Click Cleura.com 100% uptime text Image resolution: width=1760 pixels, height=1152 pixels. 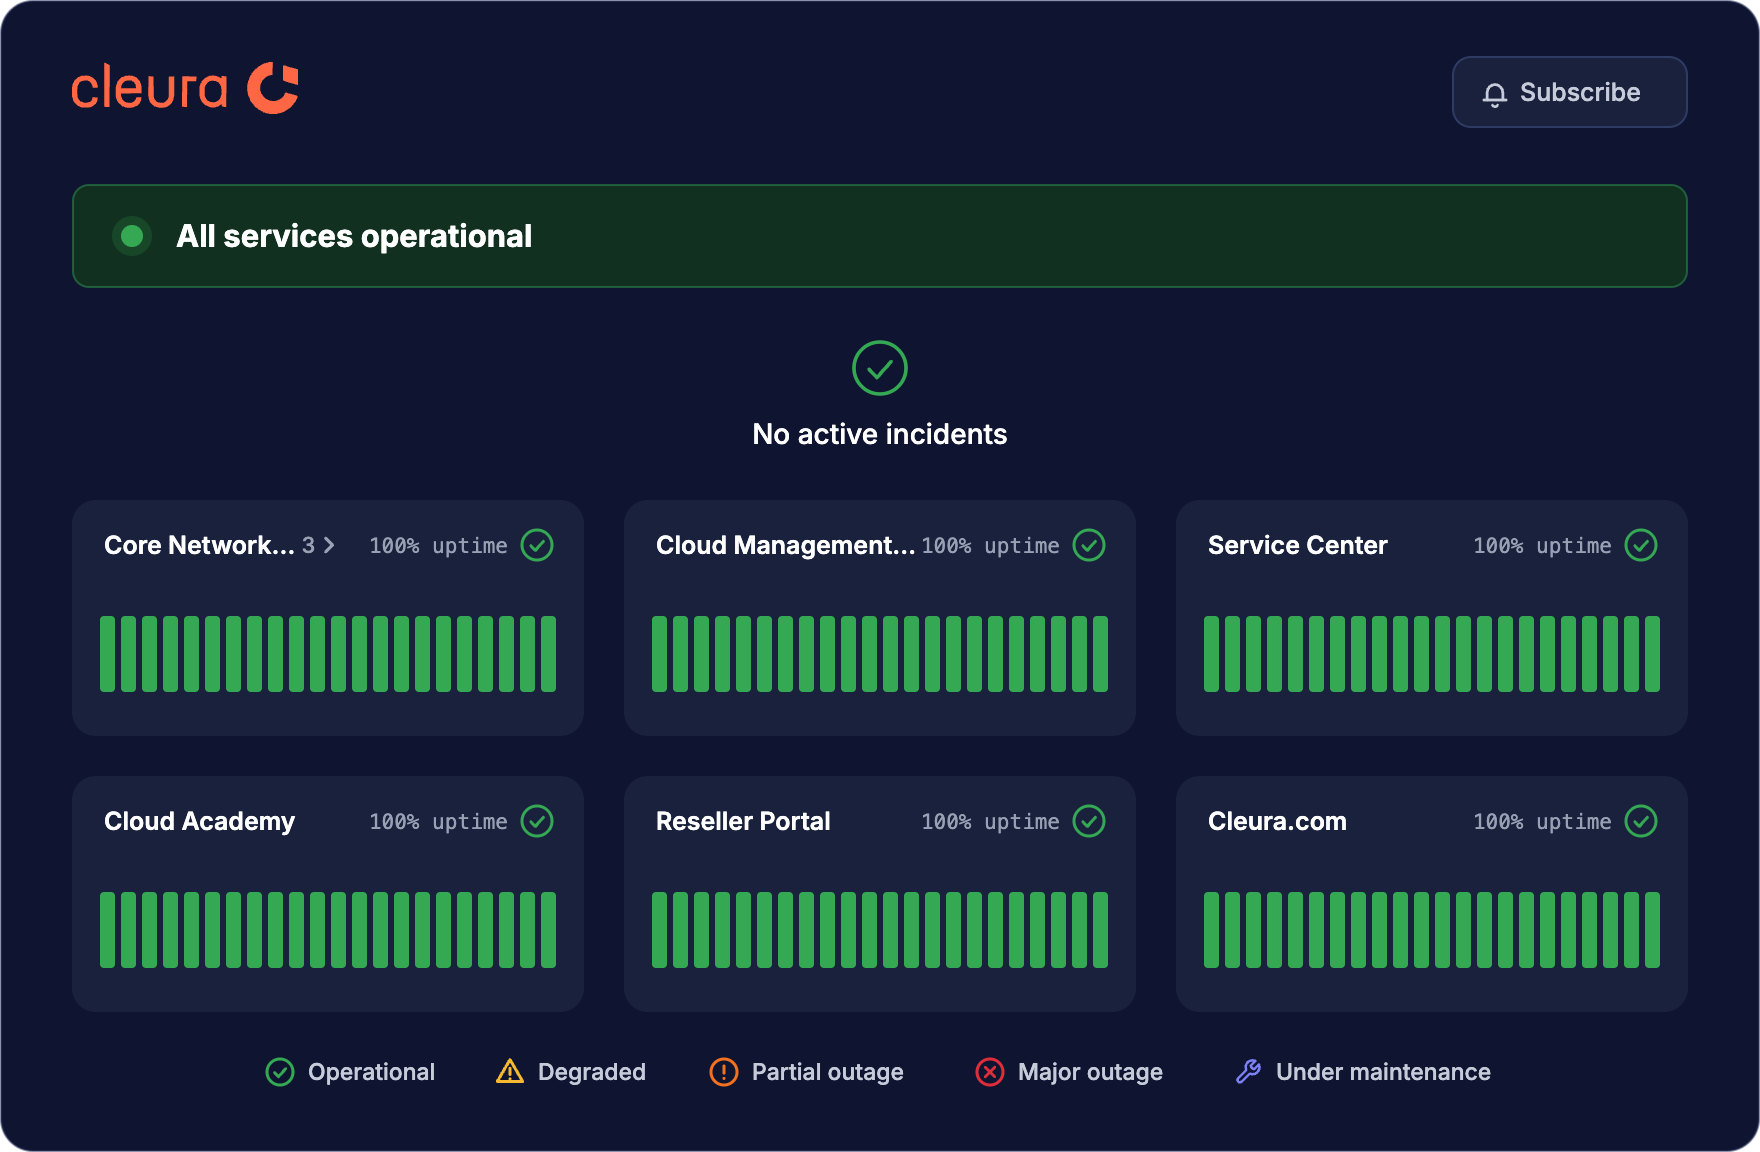click(1542, 821)
